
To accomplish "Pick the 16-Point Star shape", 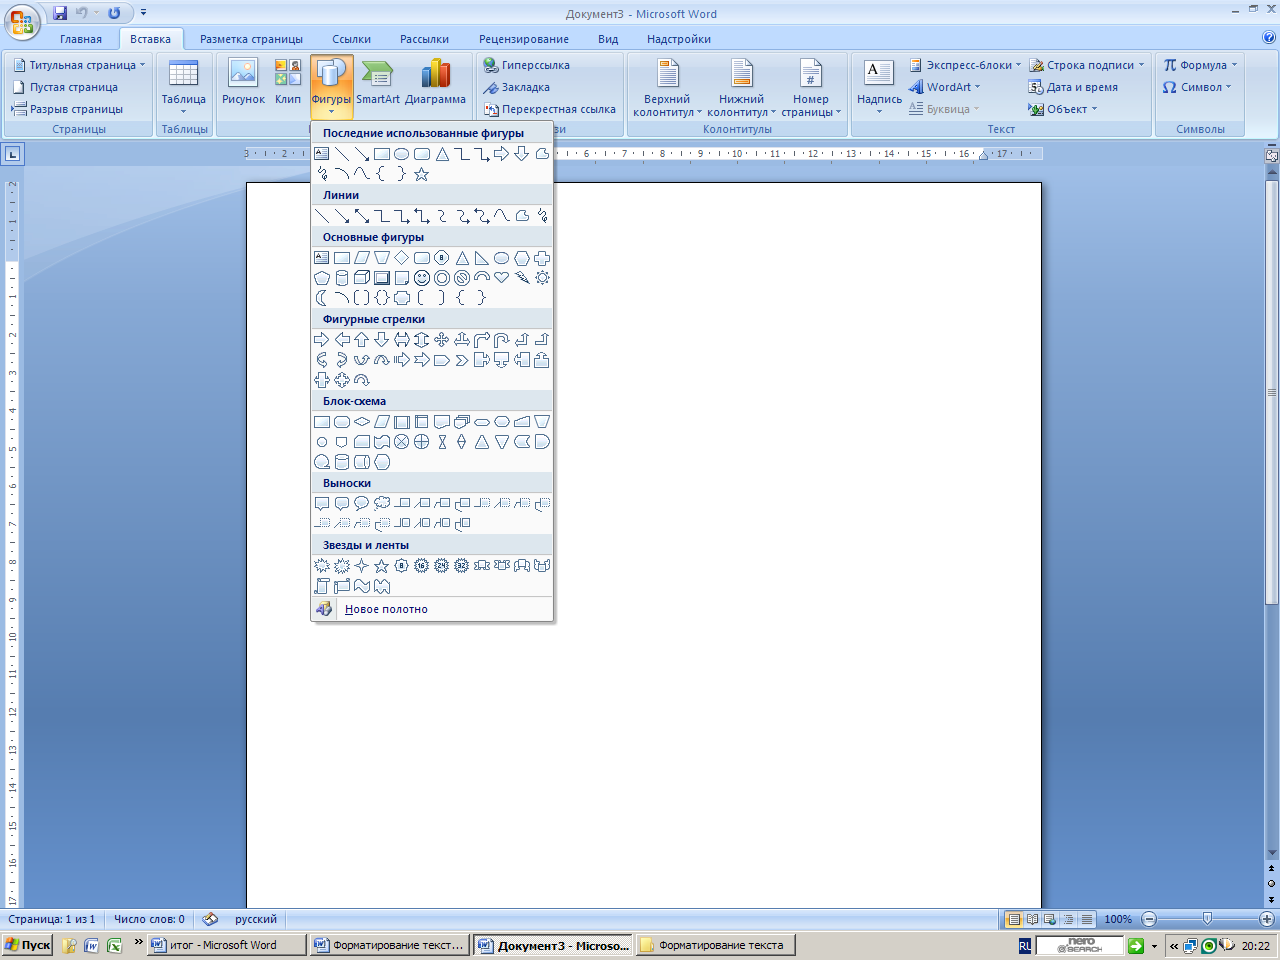I will point(422,566).
